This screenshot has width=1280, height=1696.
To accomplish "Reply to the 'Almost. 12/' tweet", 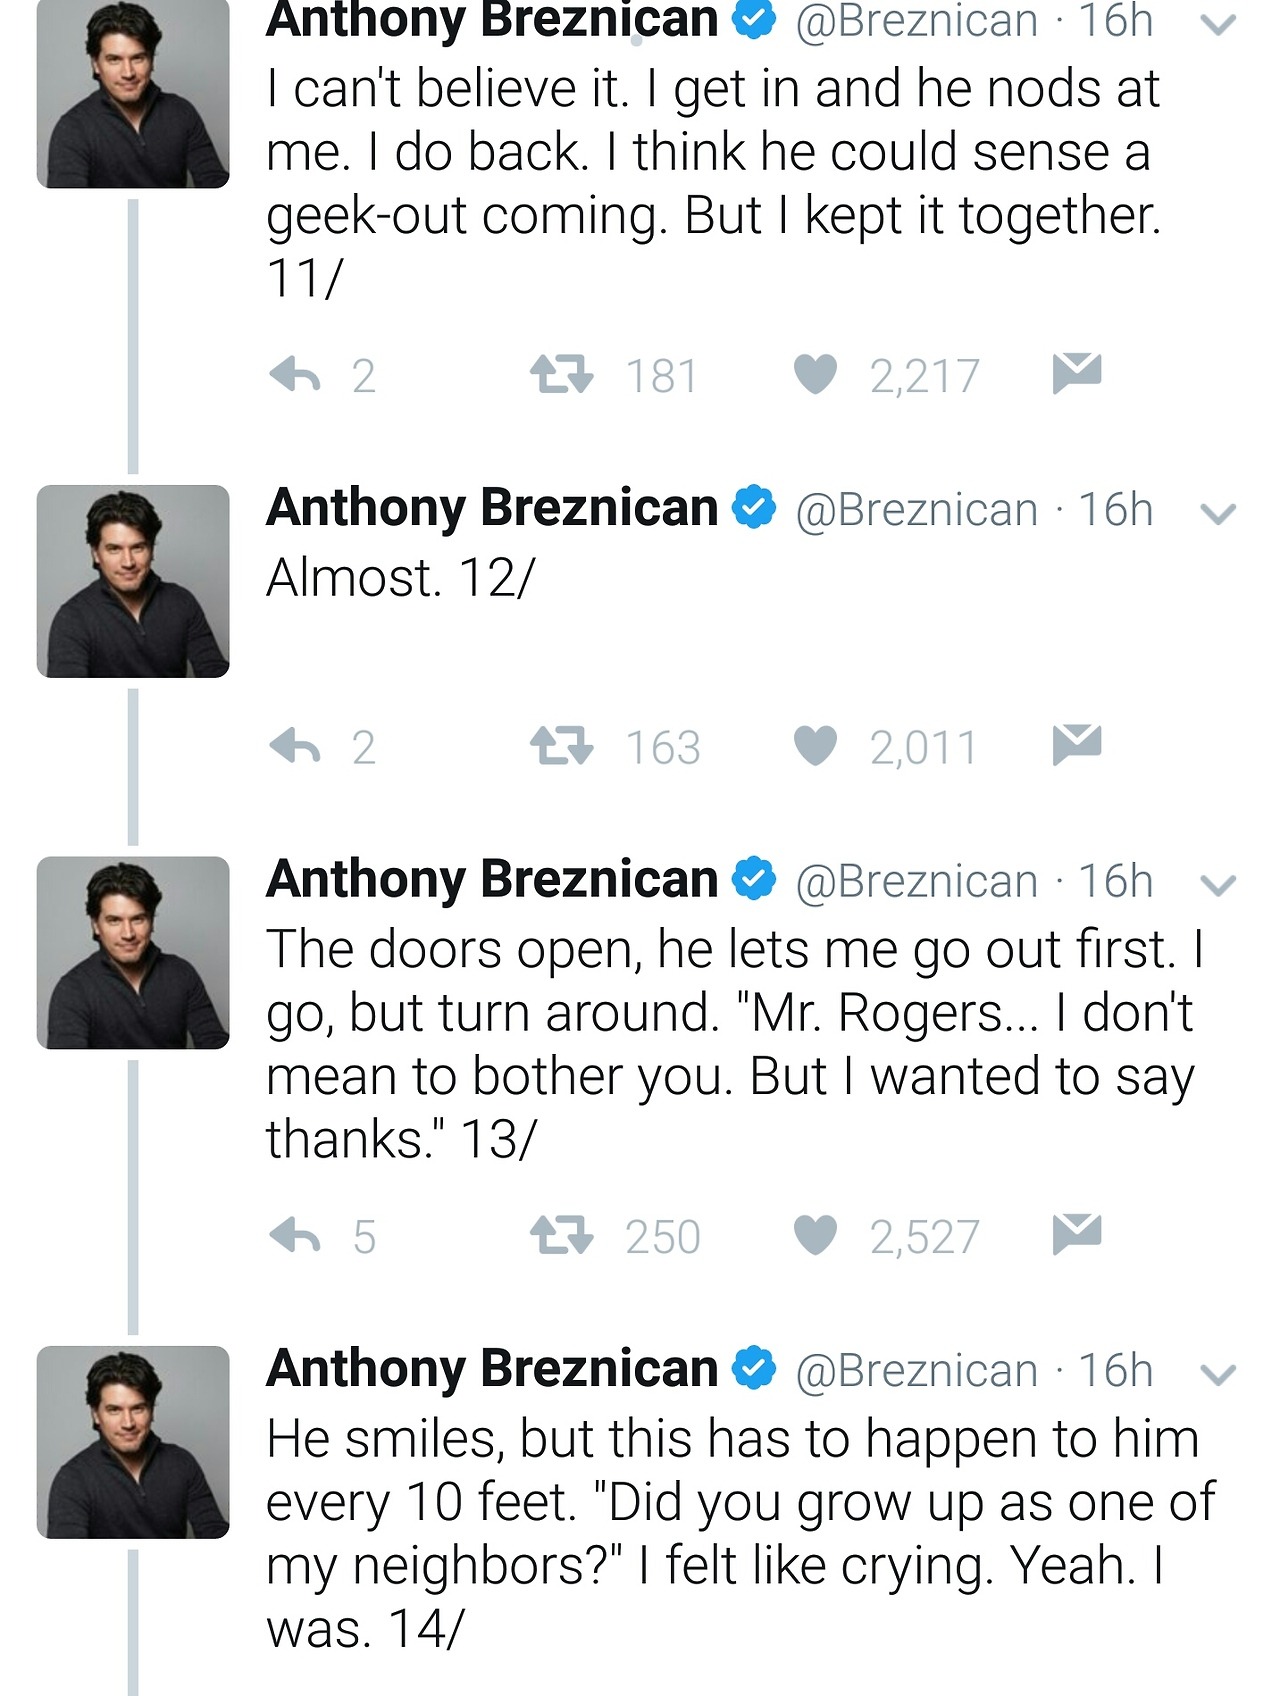I will (x=295, y=747).
